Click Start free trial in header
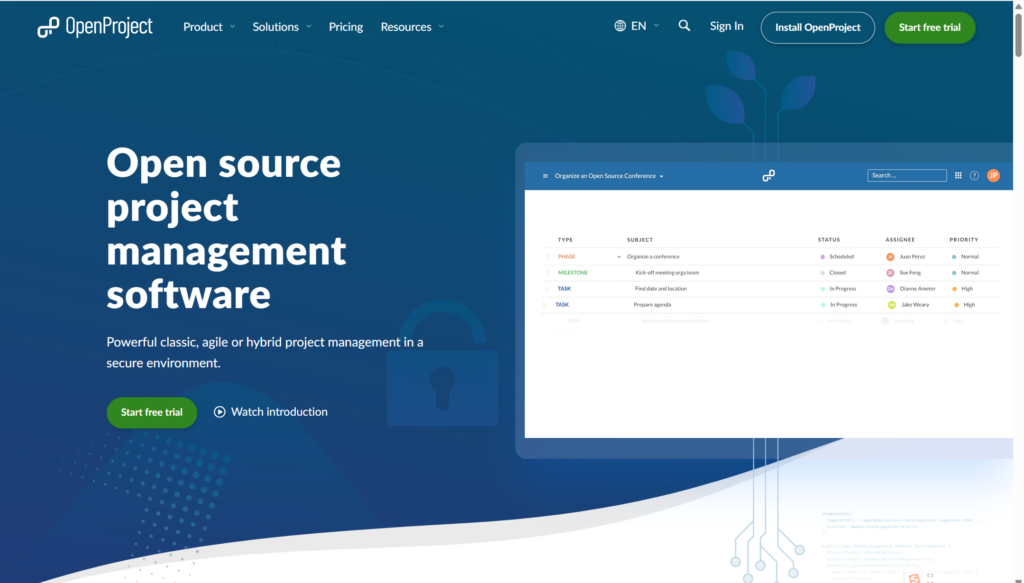The height and width of the screenshot is (583, 1024). click(x=929, y=27)
